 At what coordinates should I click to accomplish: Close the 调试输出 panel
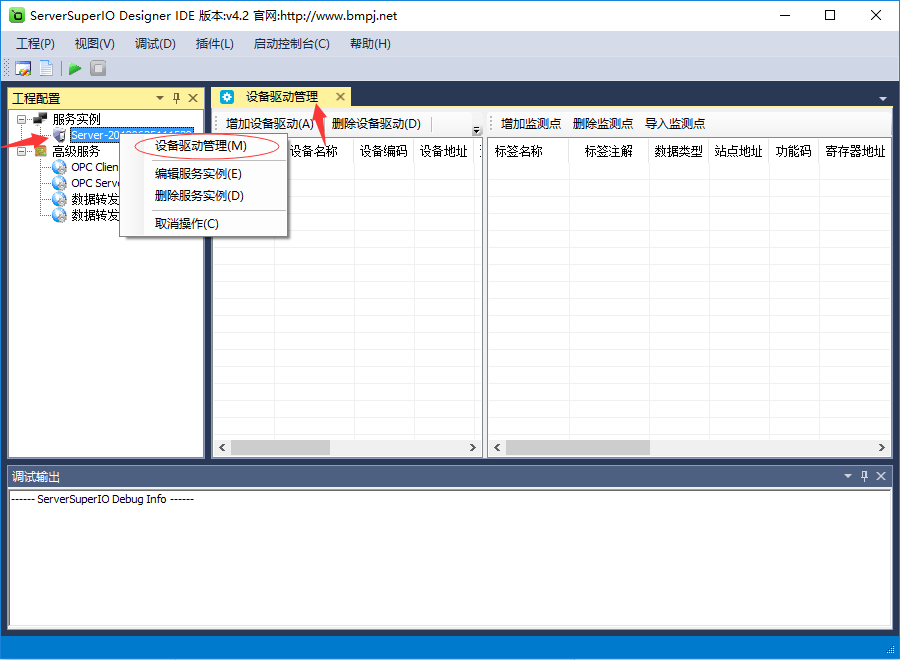881,476
